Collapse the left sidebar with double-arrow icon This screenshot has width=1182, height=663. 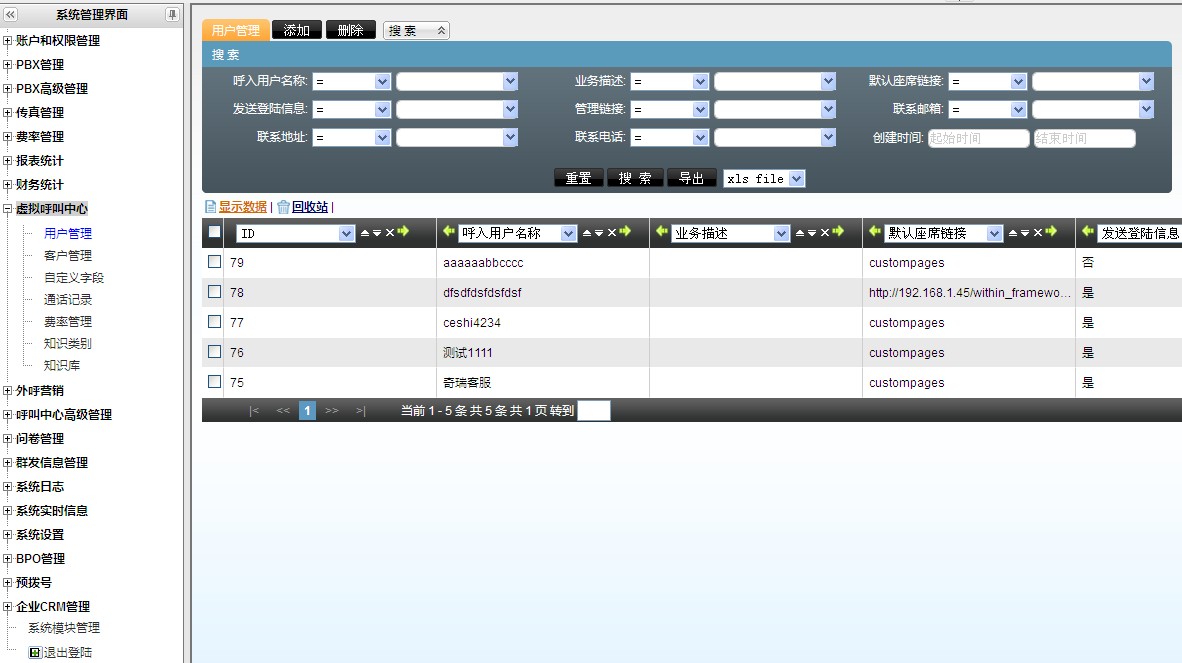pyautogui.click(x=11, y=15)
